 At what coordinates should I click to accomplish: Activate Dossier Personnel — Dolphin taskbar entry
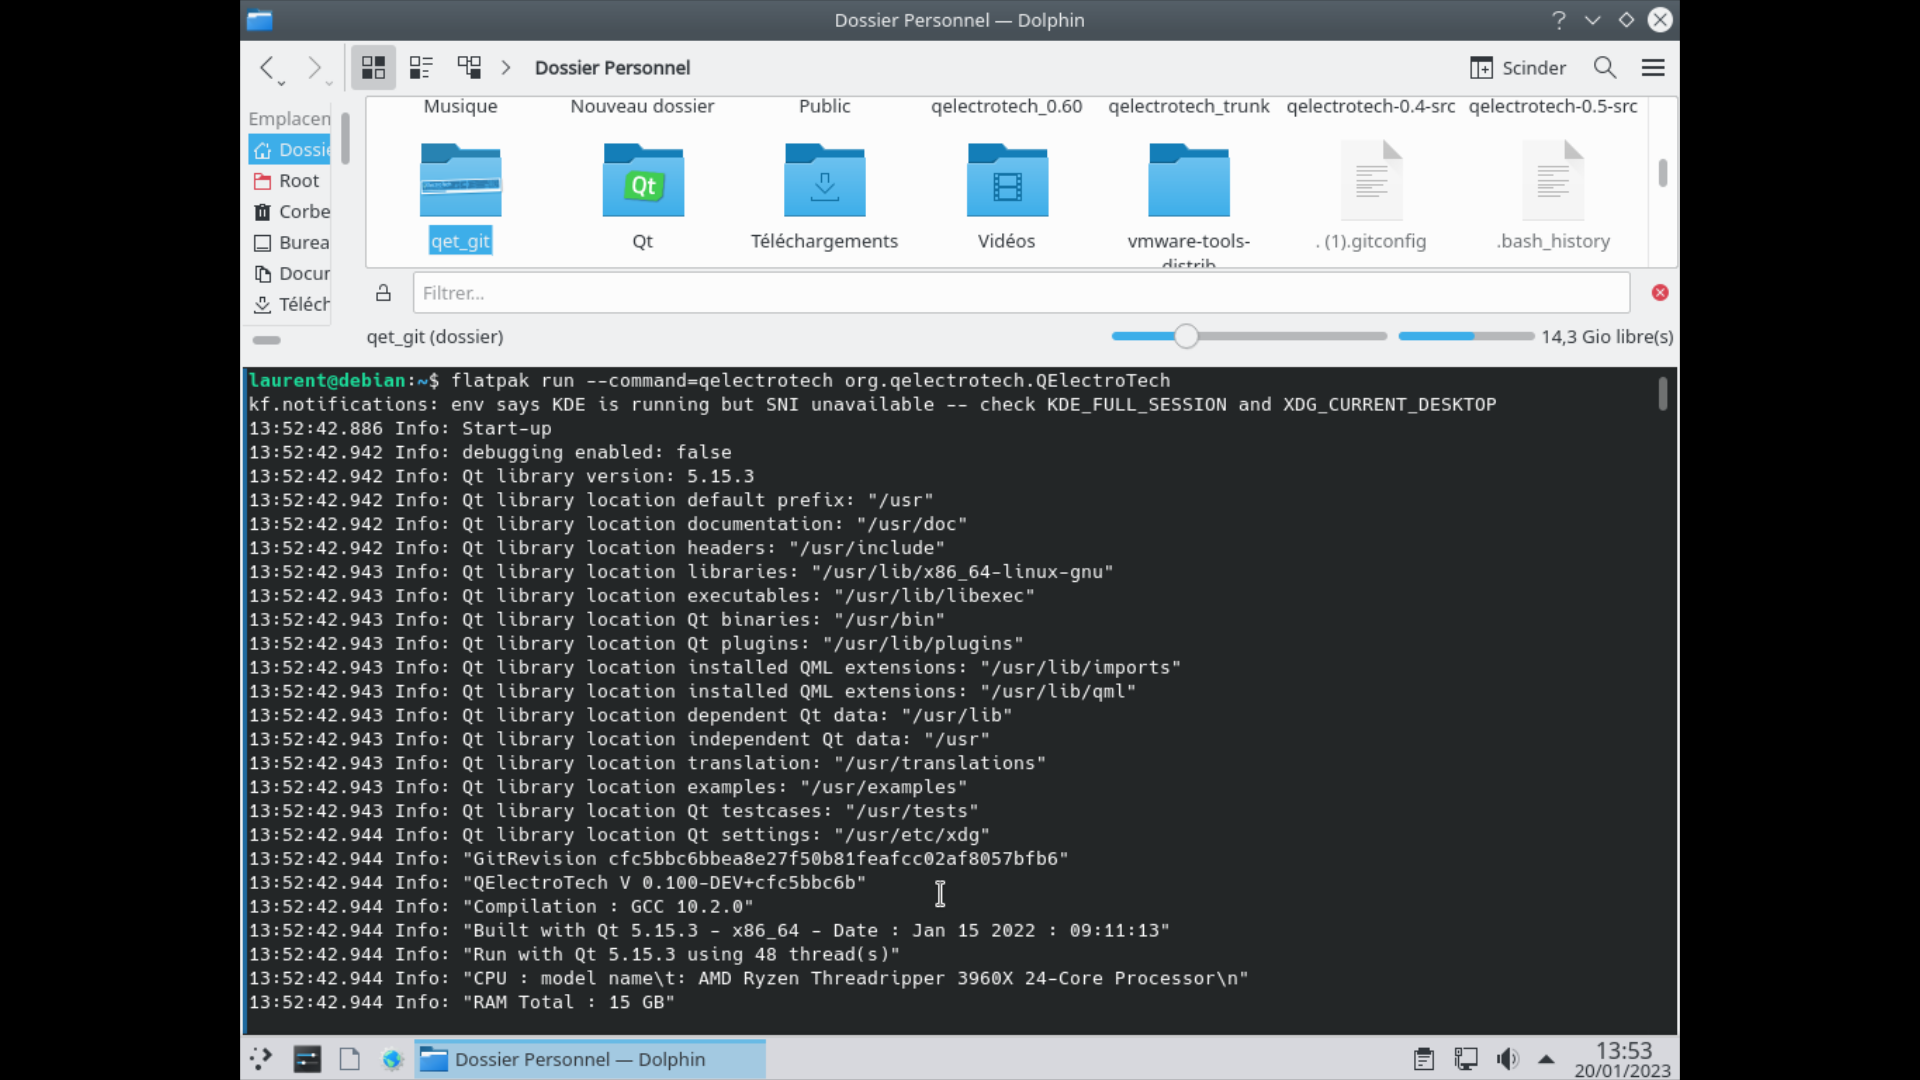pyautogui.click(x=589, y=1059)
